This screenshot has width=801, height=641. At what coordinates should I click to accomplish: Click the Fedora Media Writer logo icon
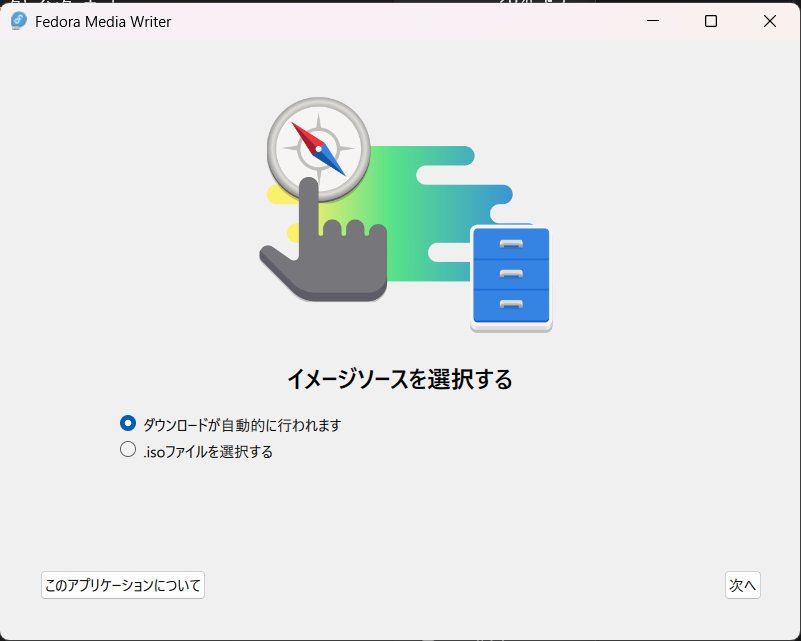19,21
